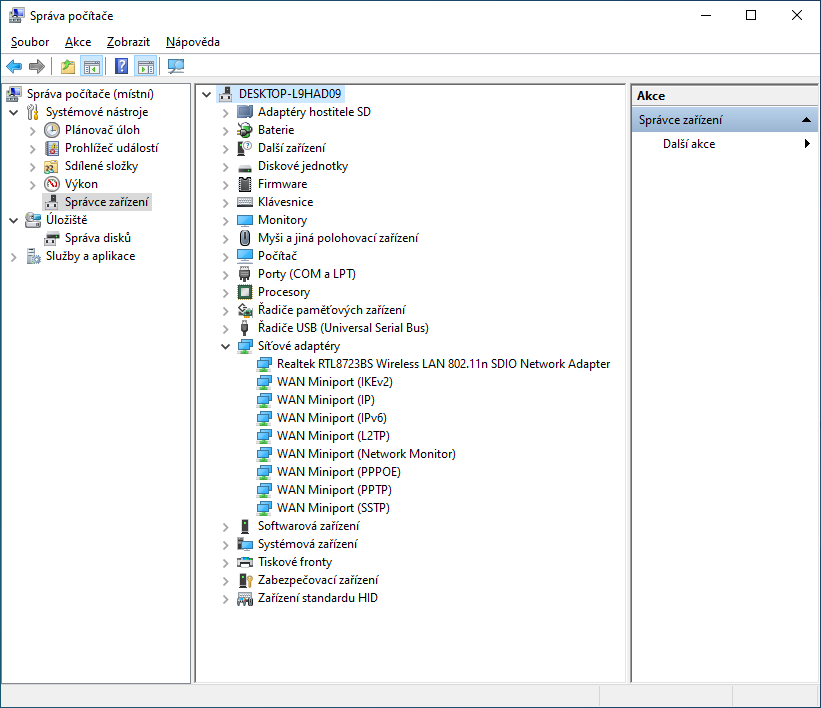The image size is (821, 708).
Task: Click the Prohlížeč událostí icon
Action: 52,148
